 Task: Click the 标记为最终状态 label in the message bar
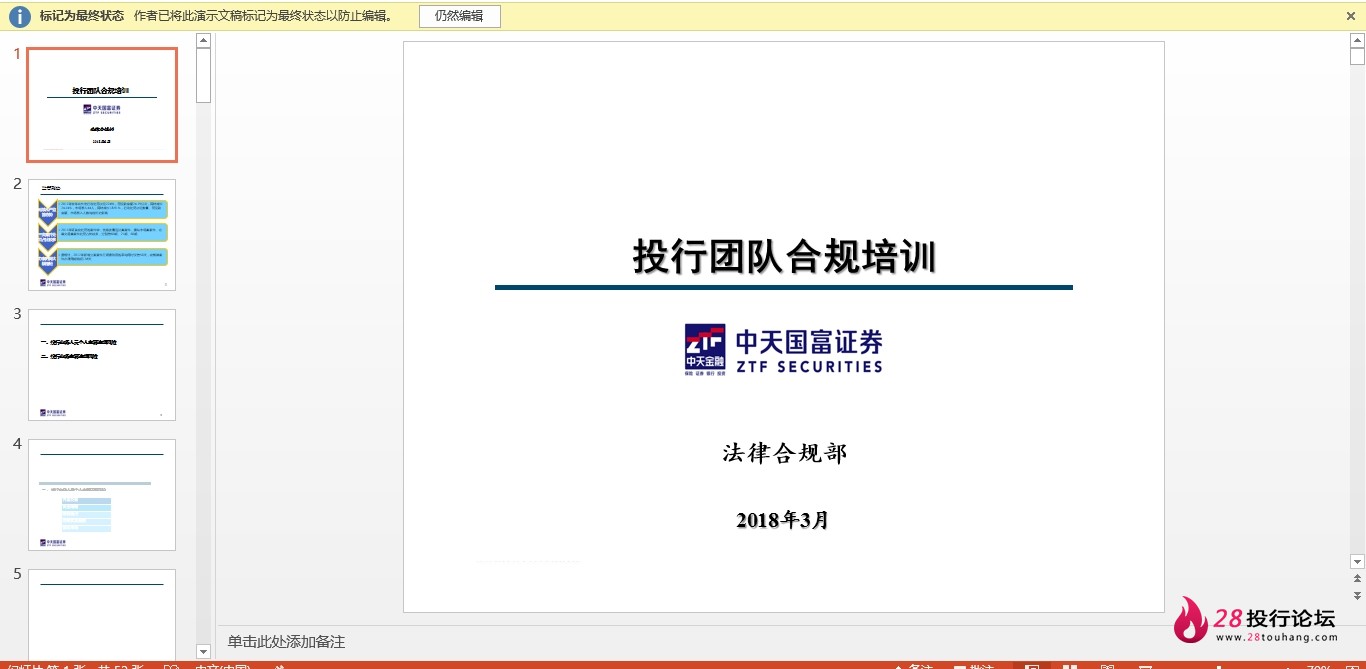coord(82,16)
